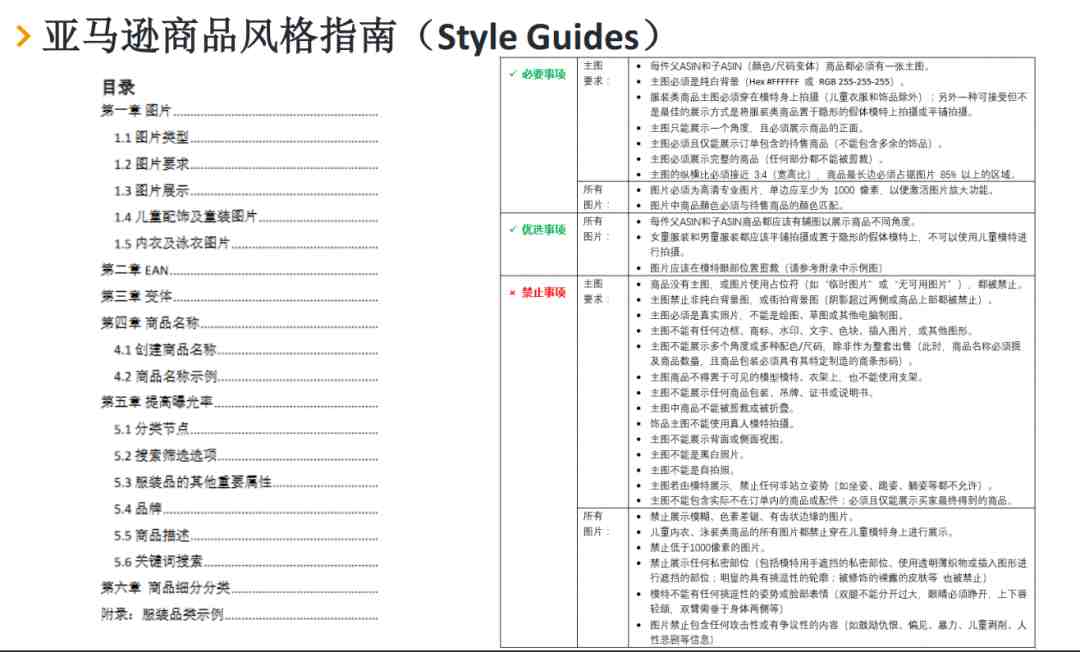
Task: Open 附录：服装品类示例 entry
Action: click(x=240, y=614)
